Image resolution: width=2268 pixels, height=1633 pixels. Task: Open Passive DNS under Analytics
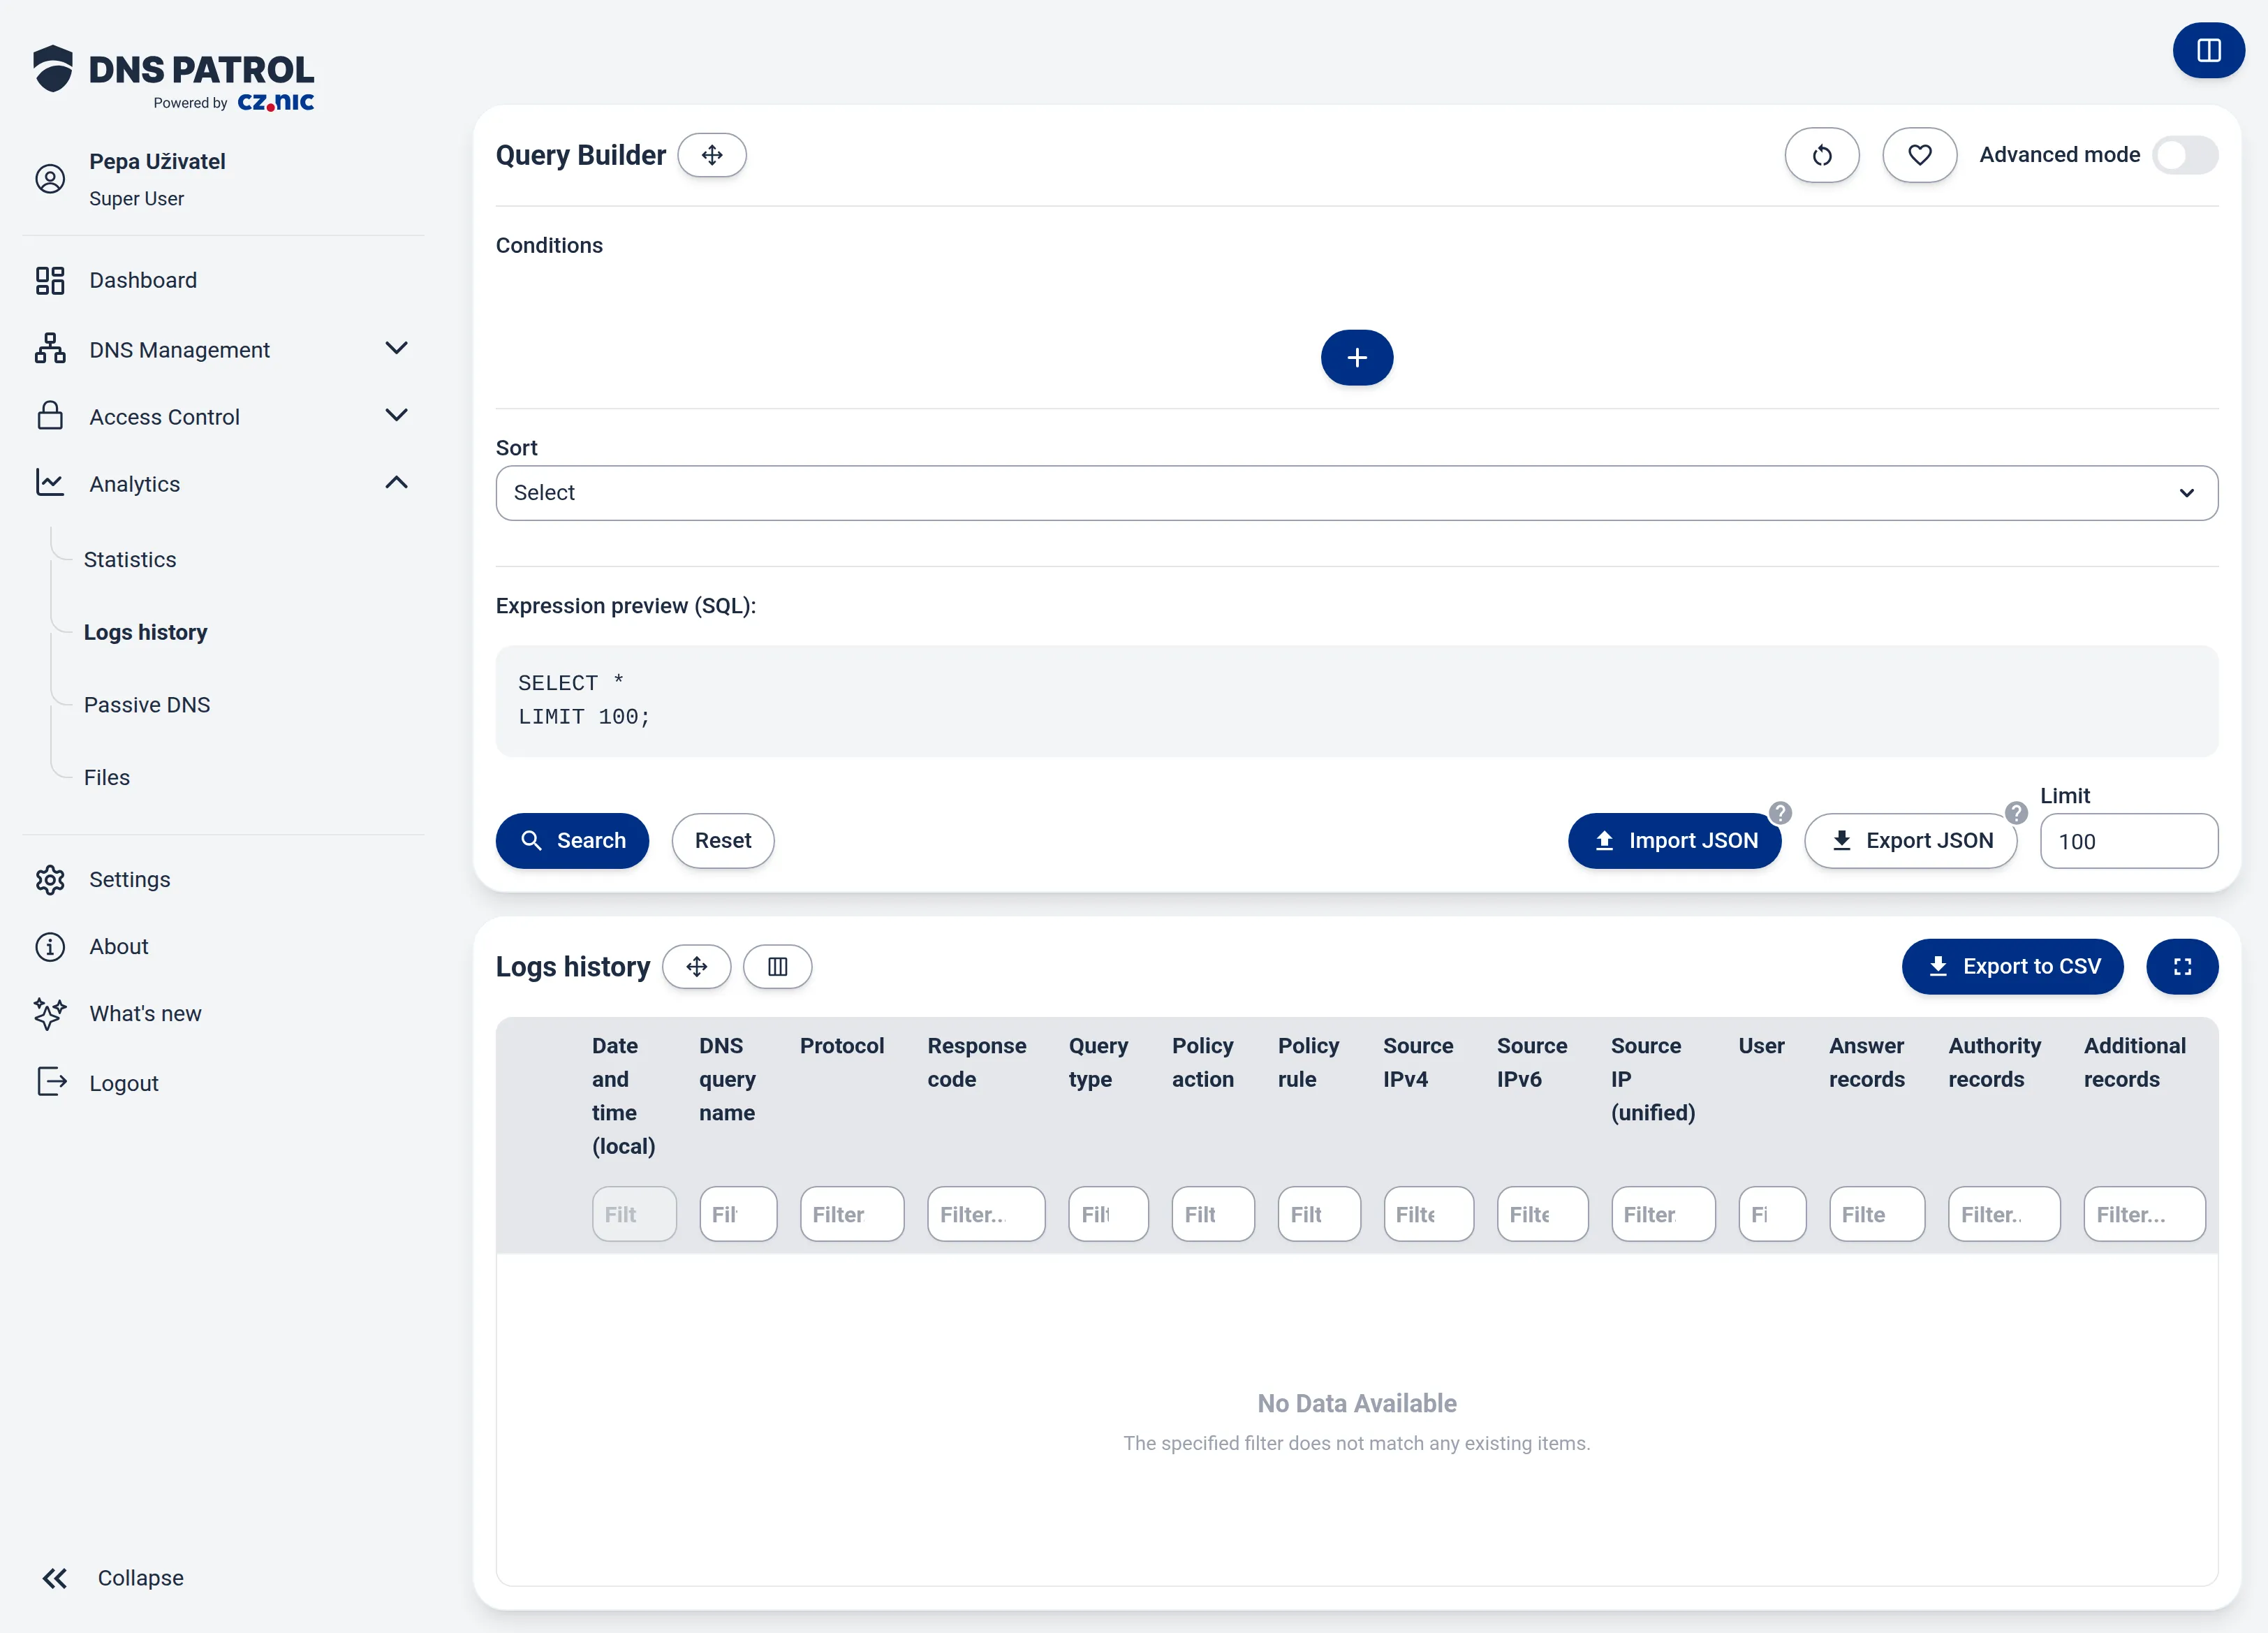pos(147,705)
